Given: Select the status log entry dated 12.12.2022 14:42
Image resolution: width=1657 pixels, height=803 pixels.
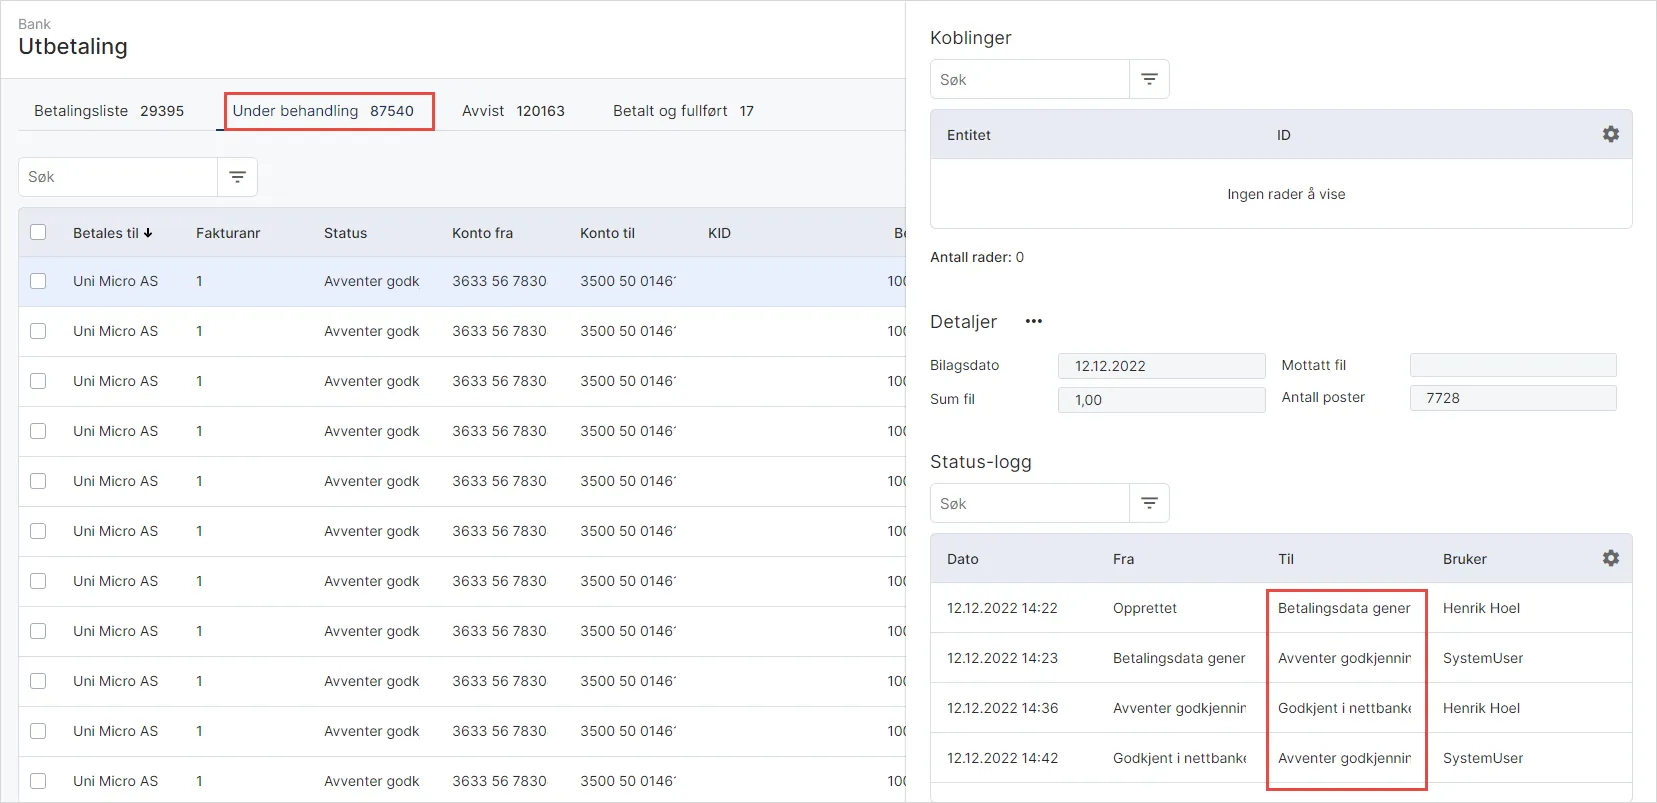Looking at the screenshot, I should coord(1281,758).
